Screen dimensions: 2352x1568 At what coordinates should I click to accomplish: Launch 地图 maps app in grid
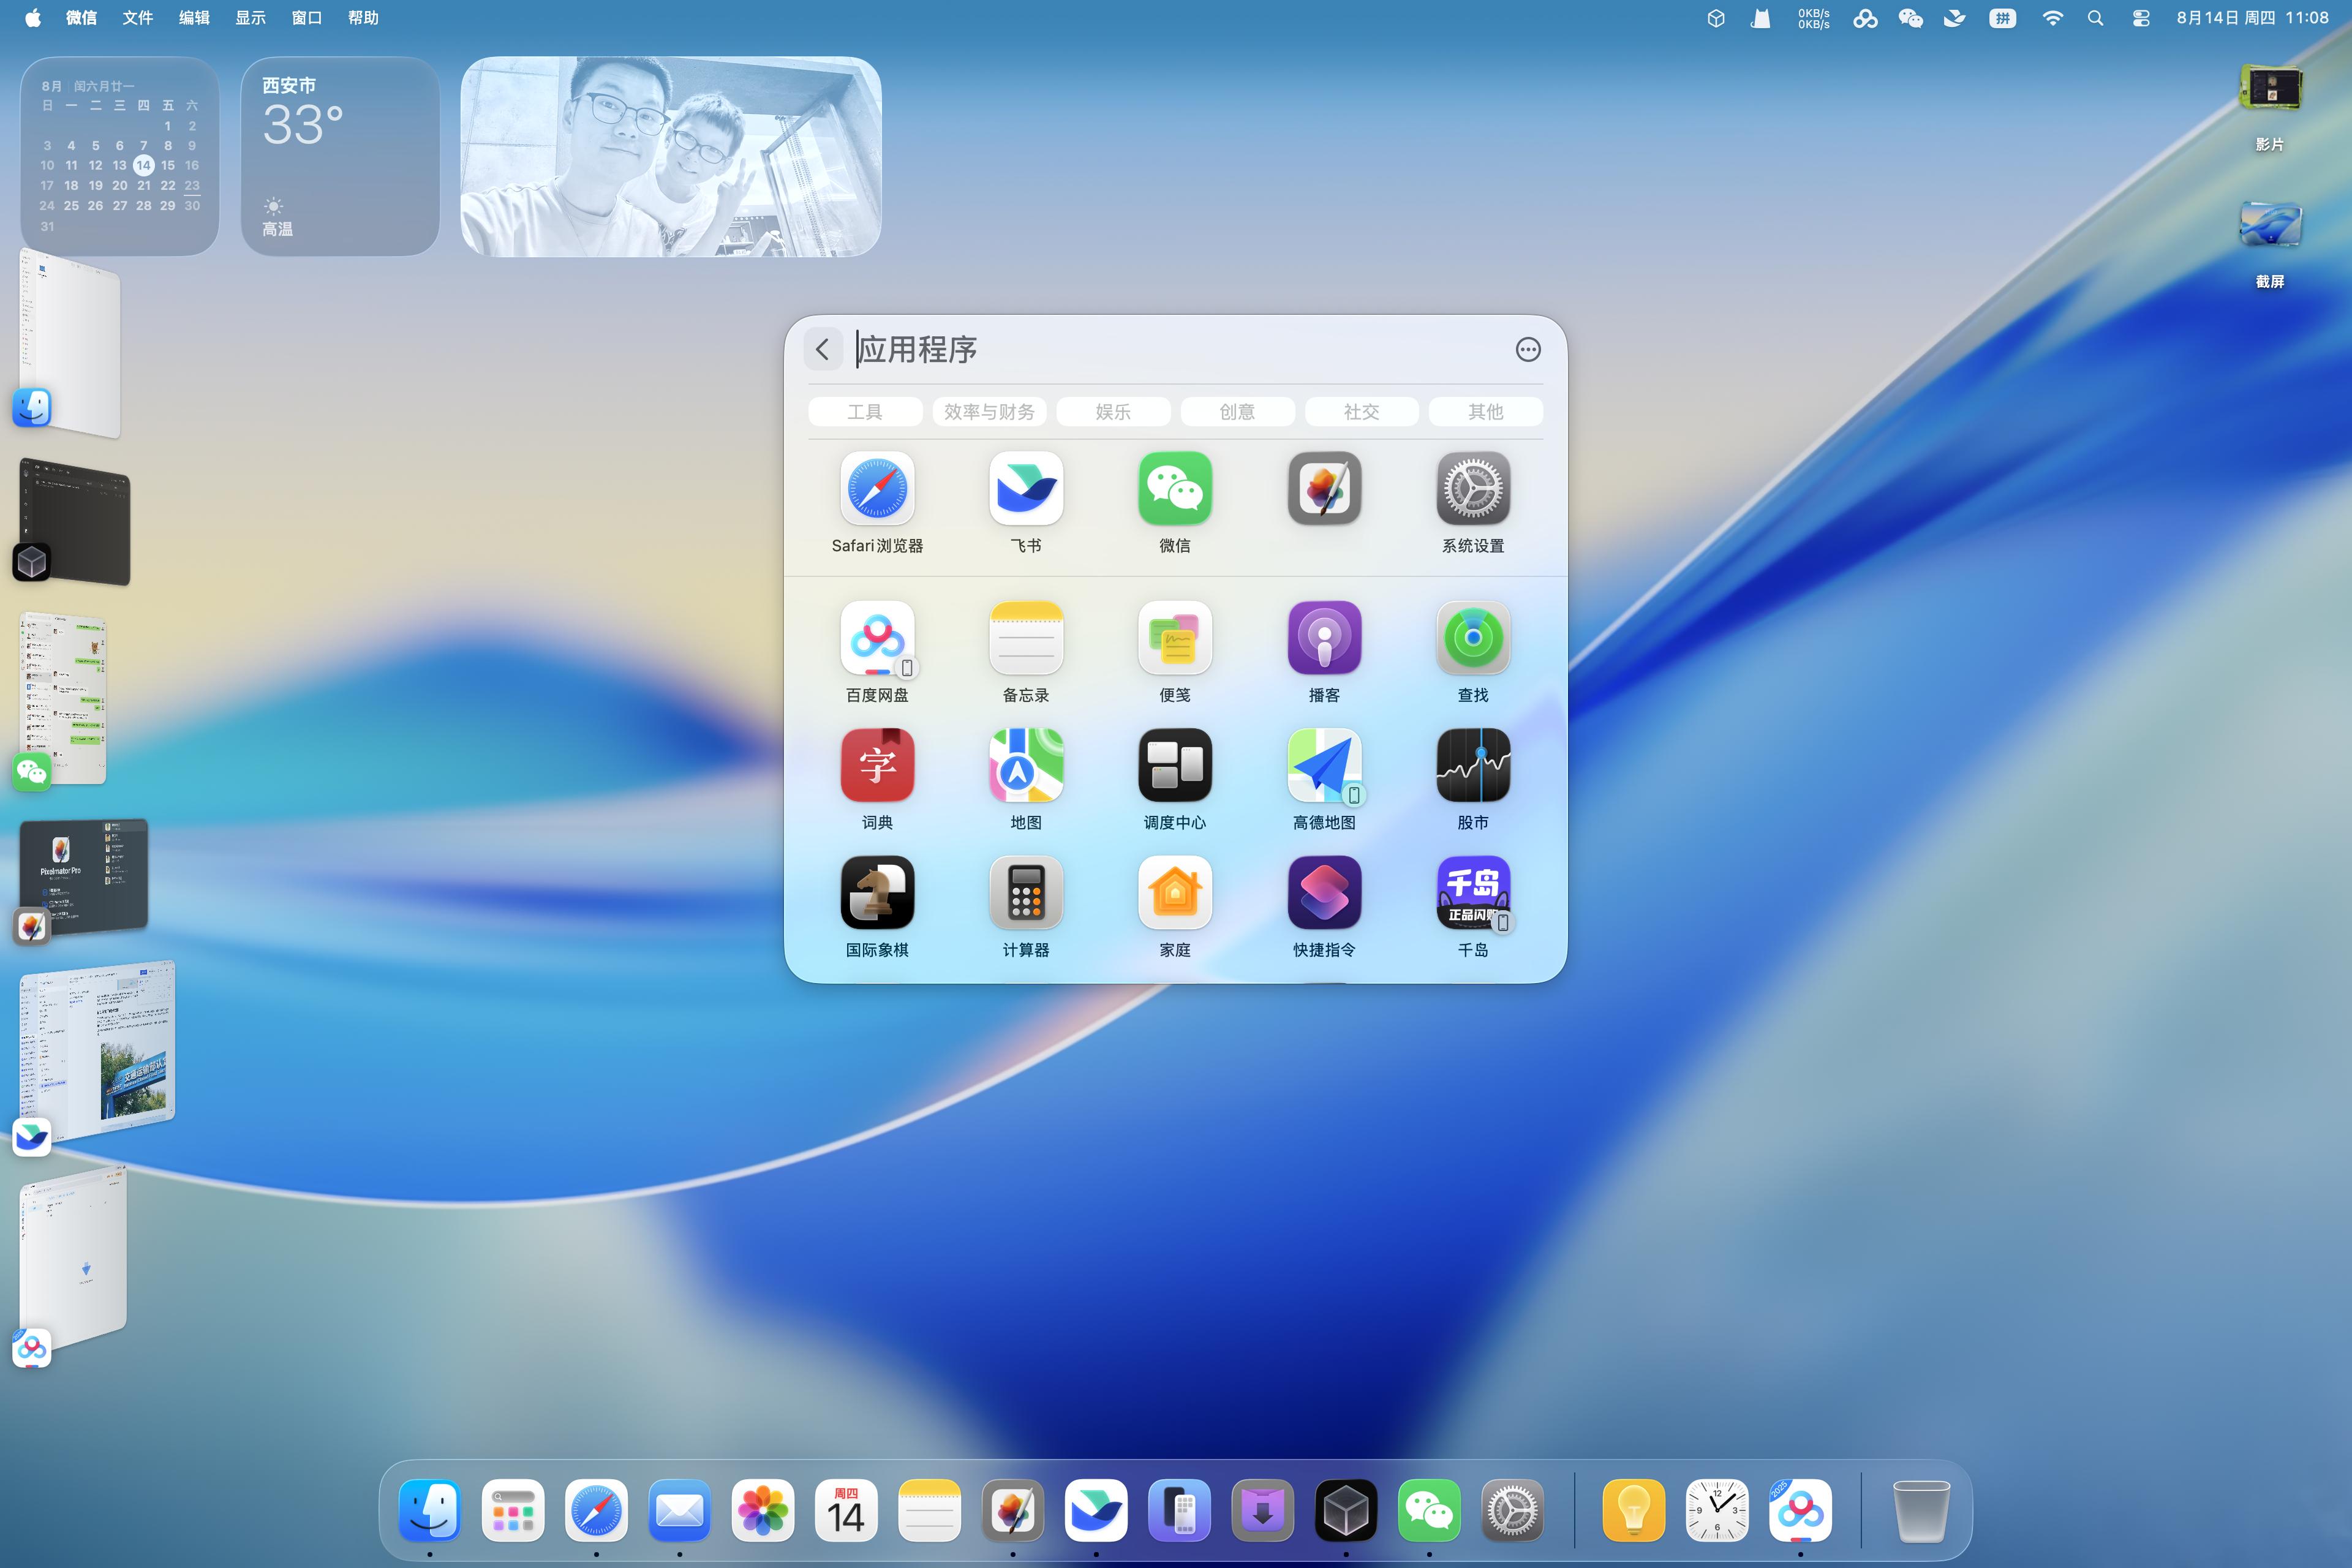1026,765
